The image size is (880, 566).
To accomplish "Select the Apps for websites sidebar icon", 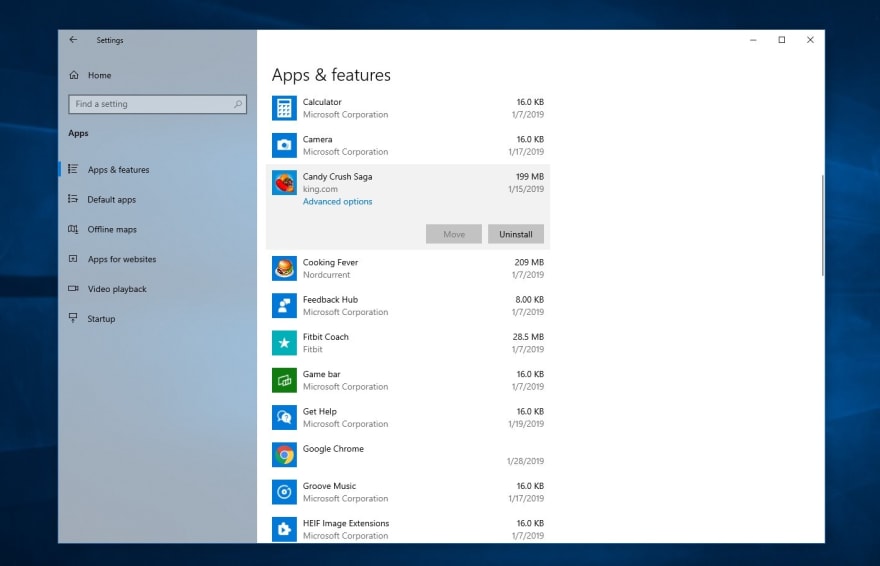I will click(x=73, y=259).
